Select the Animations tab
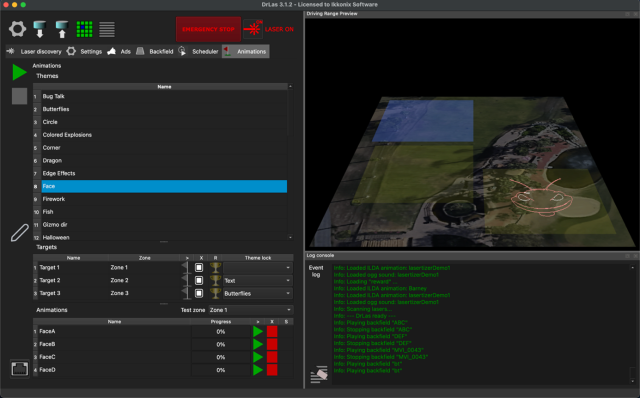This screenshot has height=398, width=640. 246,51
